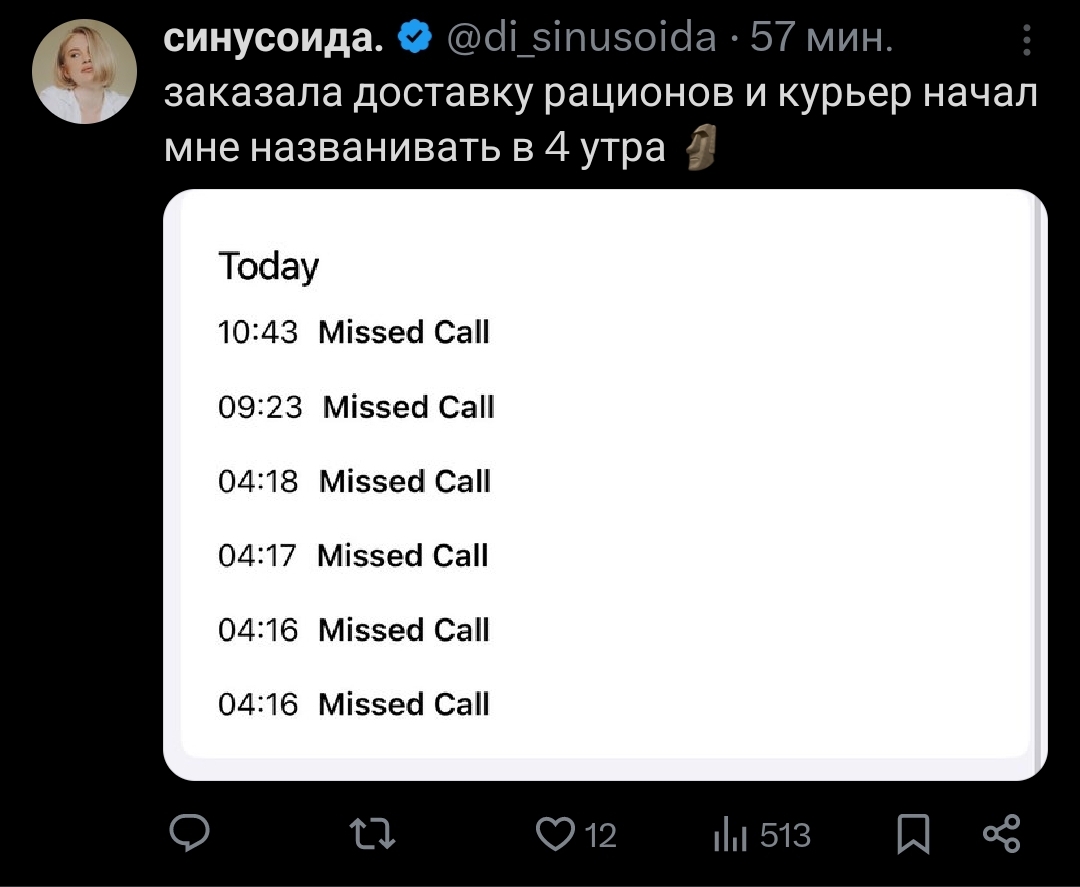
Task: Open the author's profile avatar
Action: 84,72
